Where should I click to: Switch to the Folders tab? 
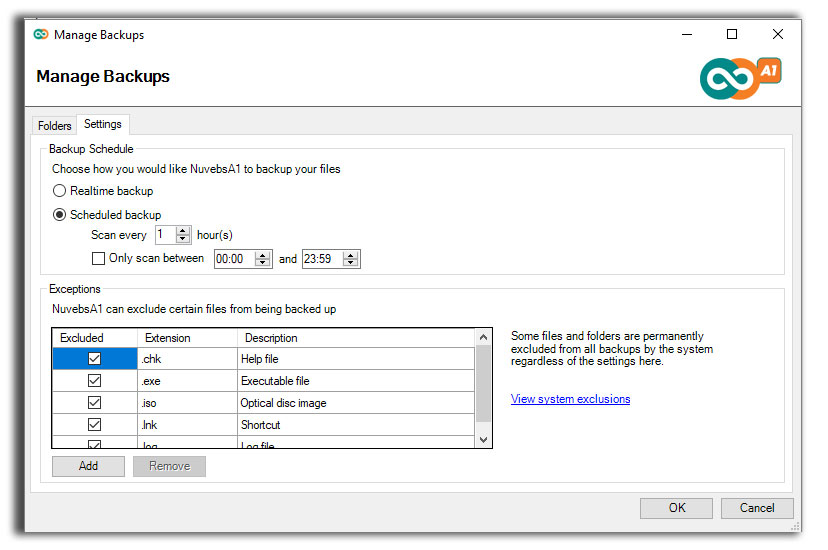point(54,126)
